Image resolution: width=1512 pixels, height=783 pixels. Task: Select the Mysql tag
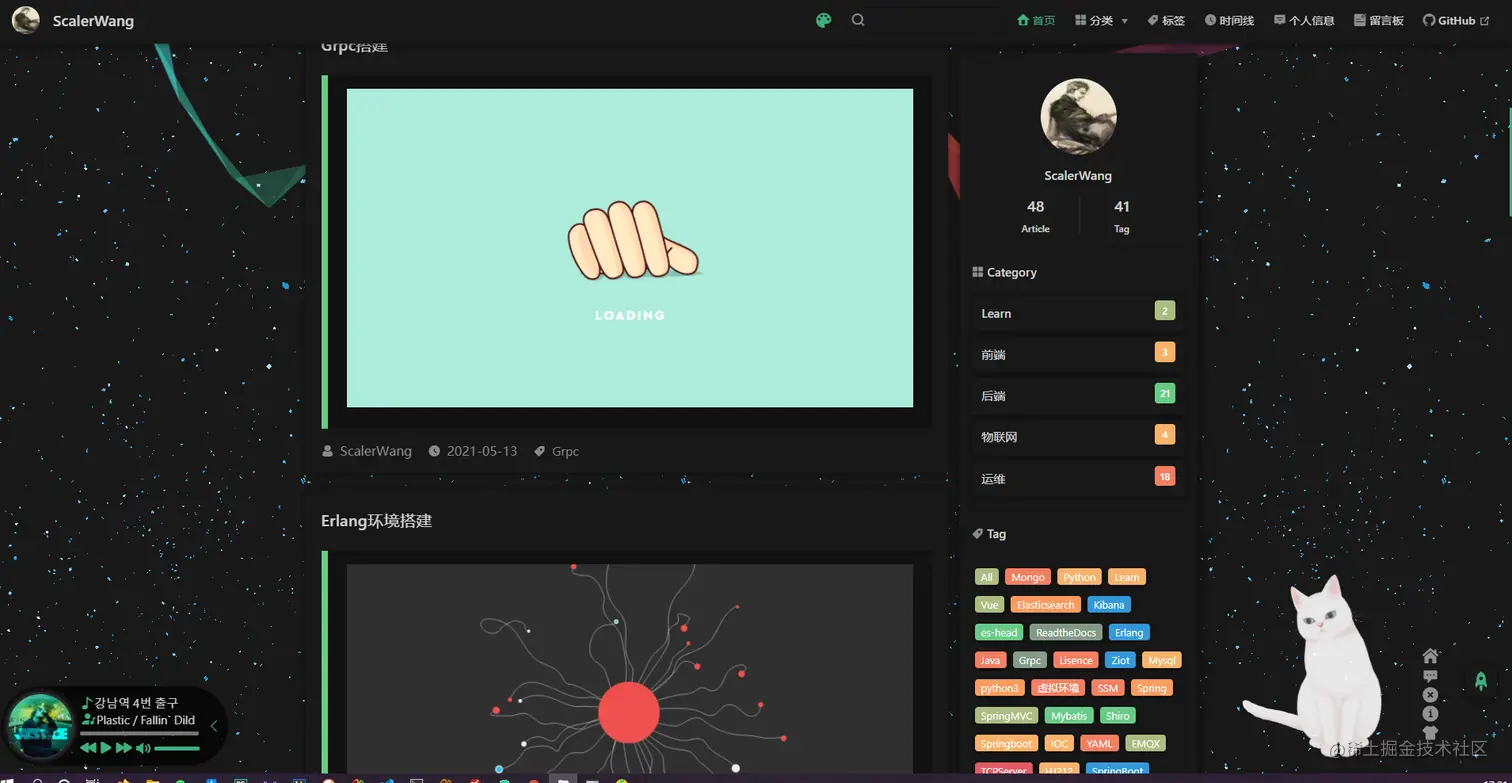coord(1162,660)
